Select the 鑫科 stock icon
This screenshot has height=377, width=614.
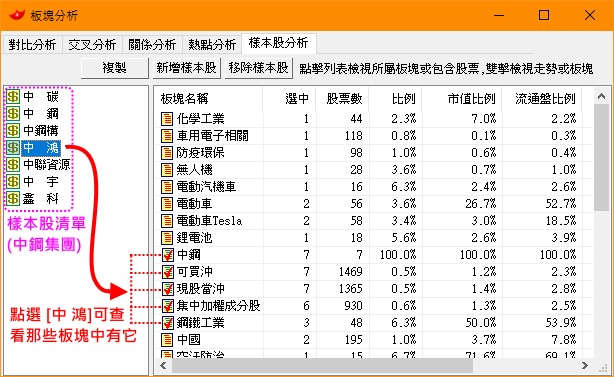(x=13, y=198)
